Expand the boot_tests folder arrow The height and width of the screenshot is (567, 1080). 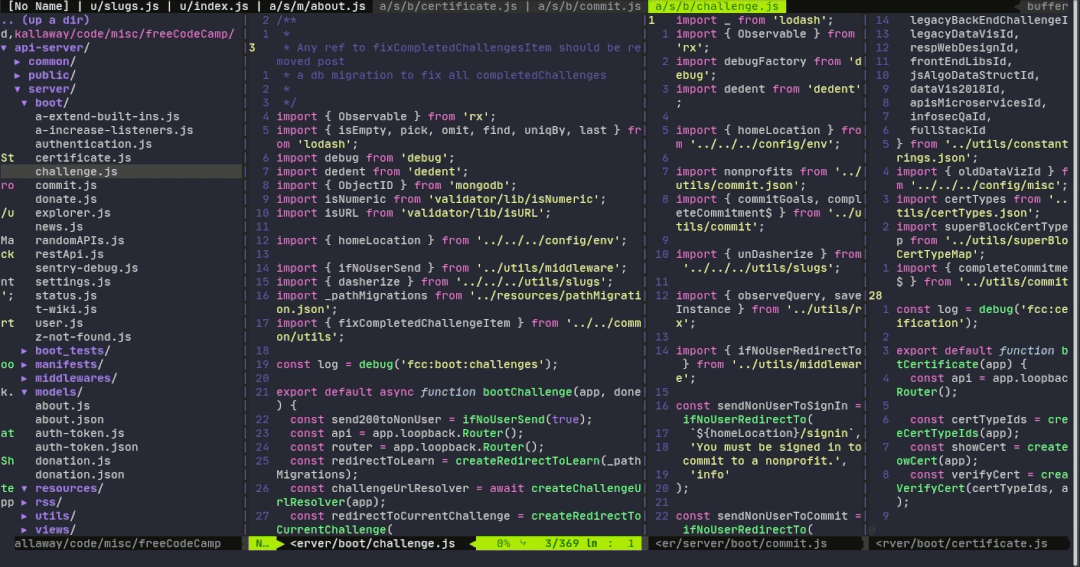25,351
